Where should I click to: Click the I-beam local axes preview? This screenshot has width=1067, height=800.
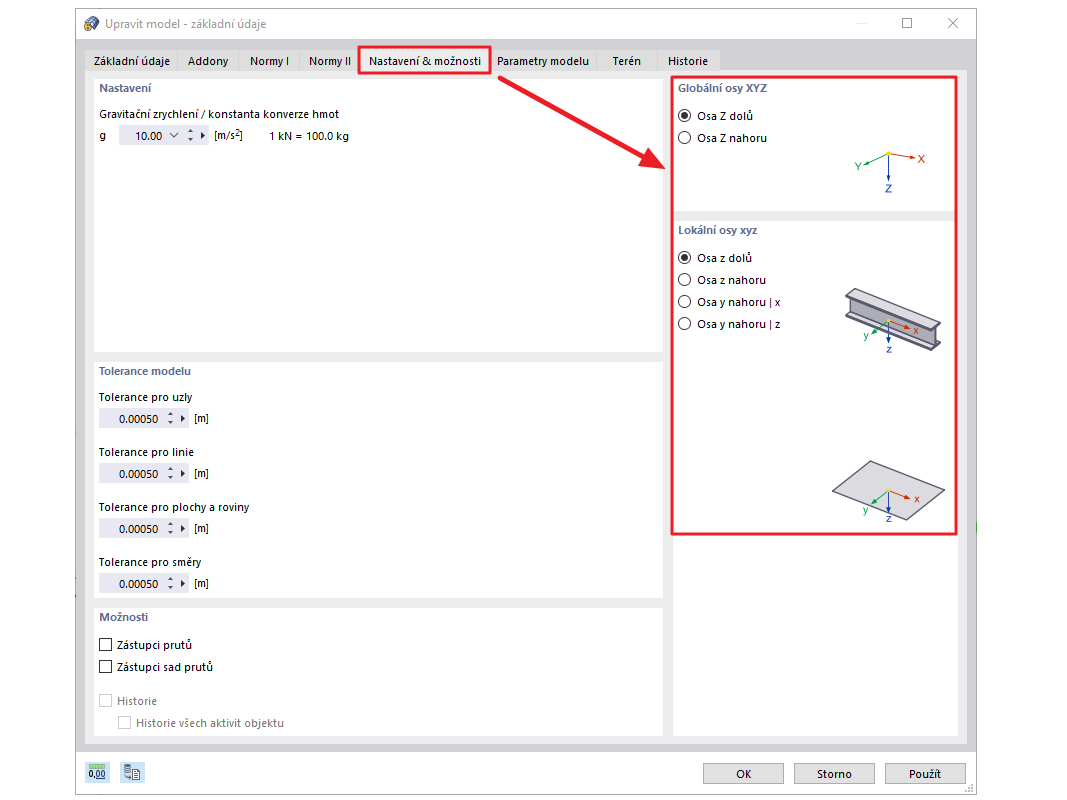coord(892,320)
